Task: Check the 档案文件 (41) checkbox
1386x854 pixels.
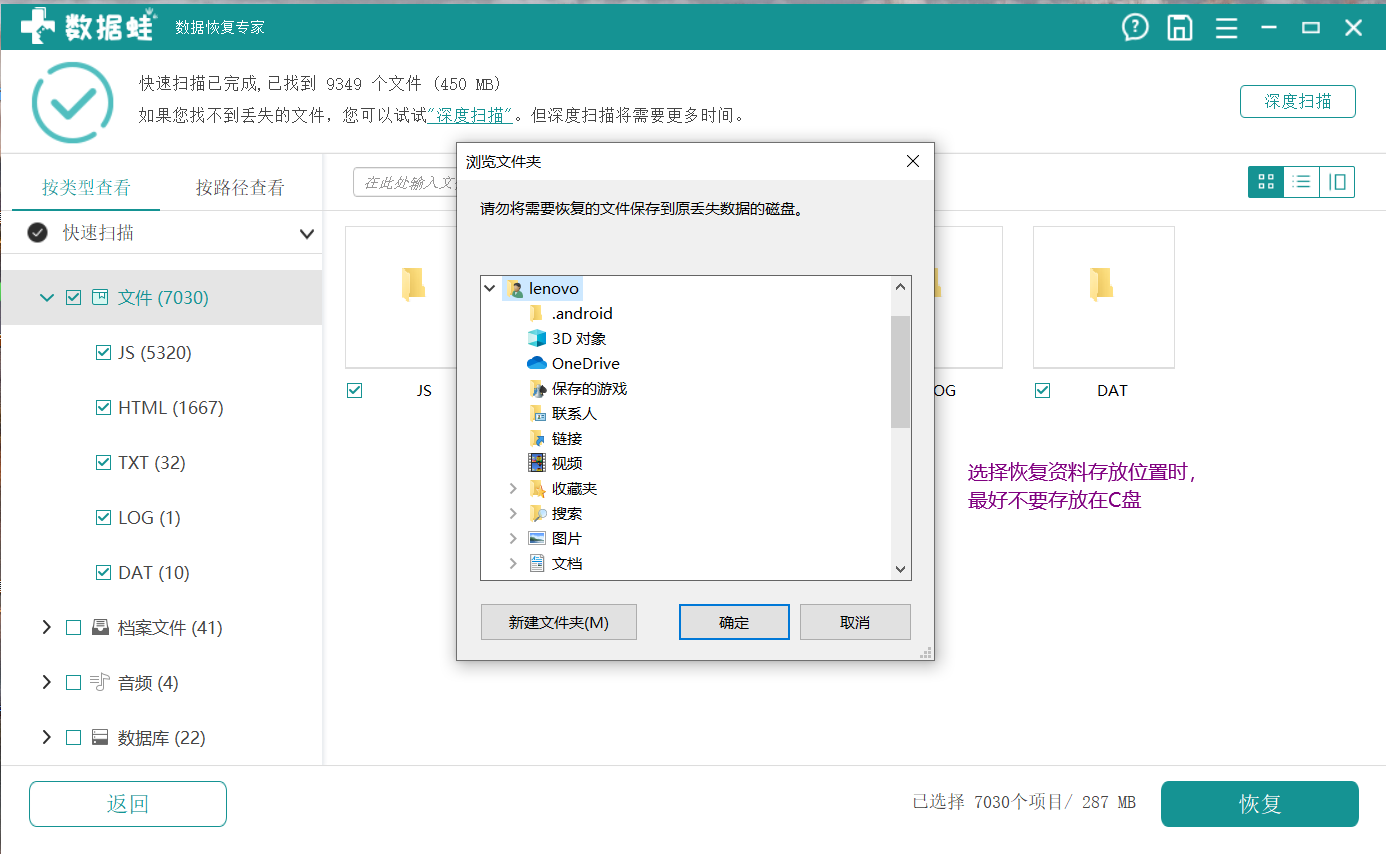Action: pos(73,628)
